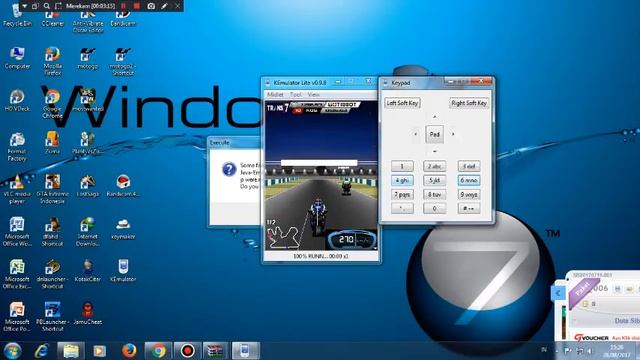This screenshot has height=360, width=640.
Task: Click keypad down arrow below Pad
Action: click(x=434, y=151)
